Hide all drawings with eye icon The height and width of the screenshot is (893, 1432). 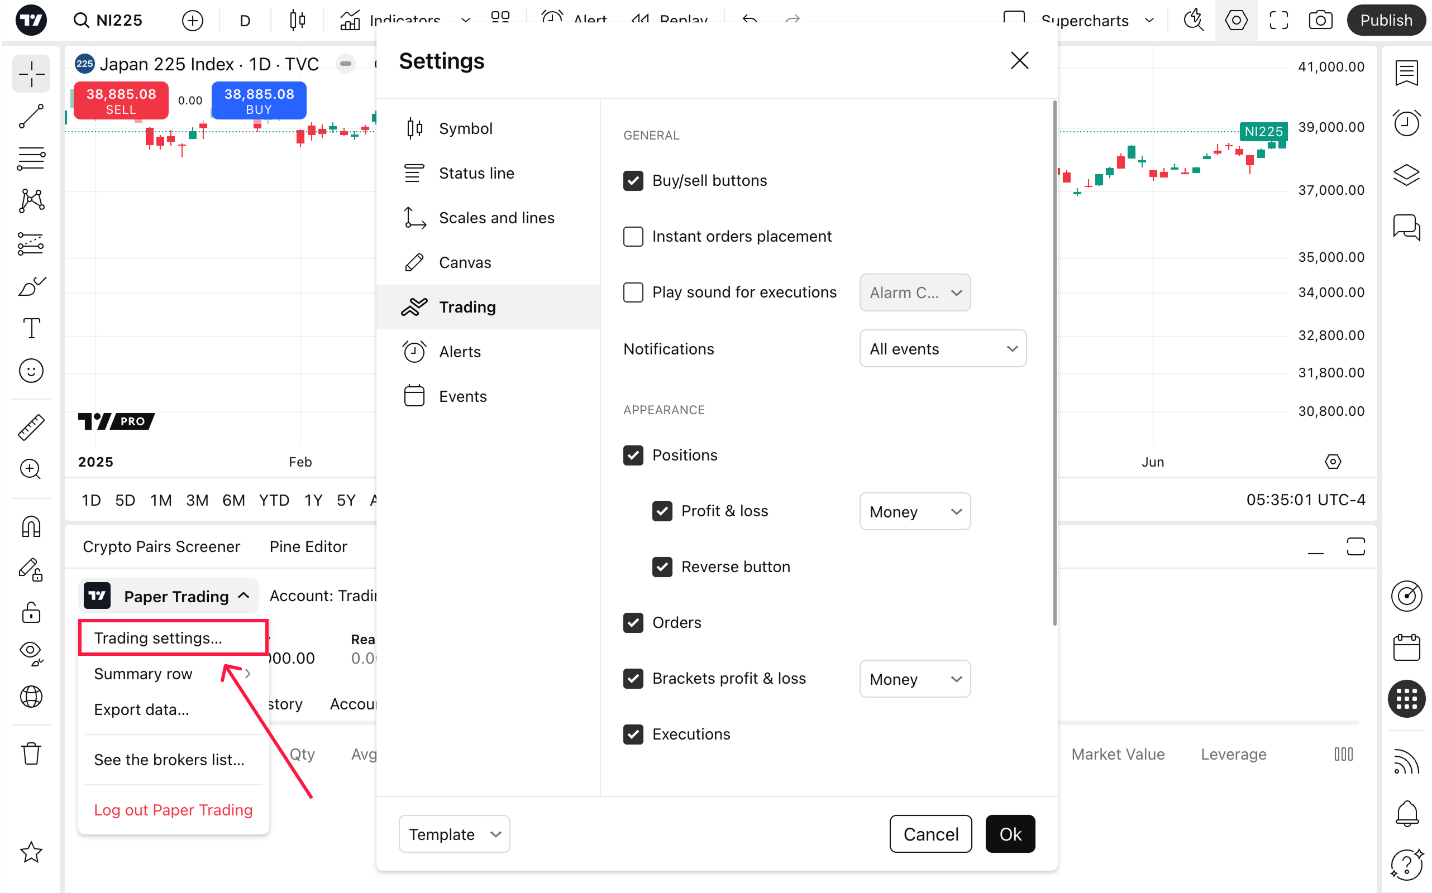click(31, 654)
